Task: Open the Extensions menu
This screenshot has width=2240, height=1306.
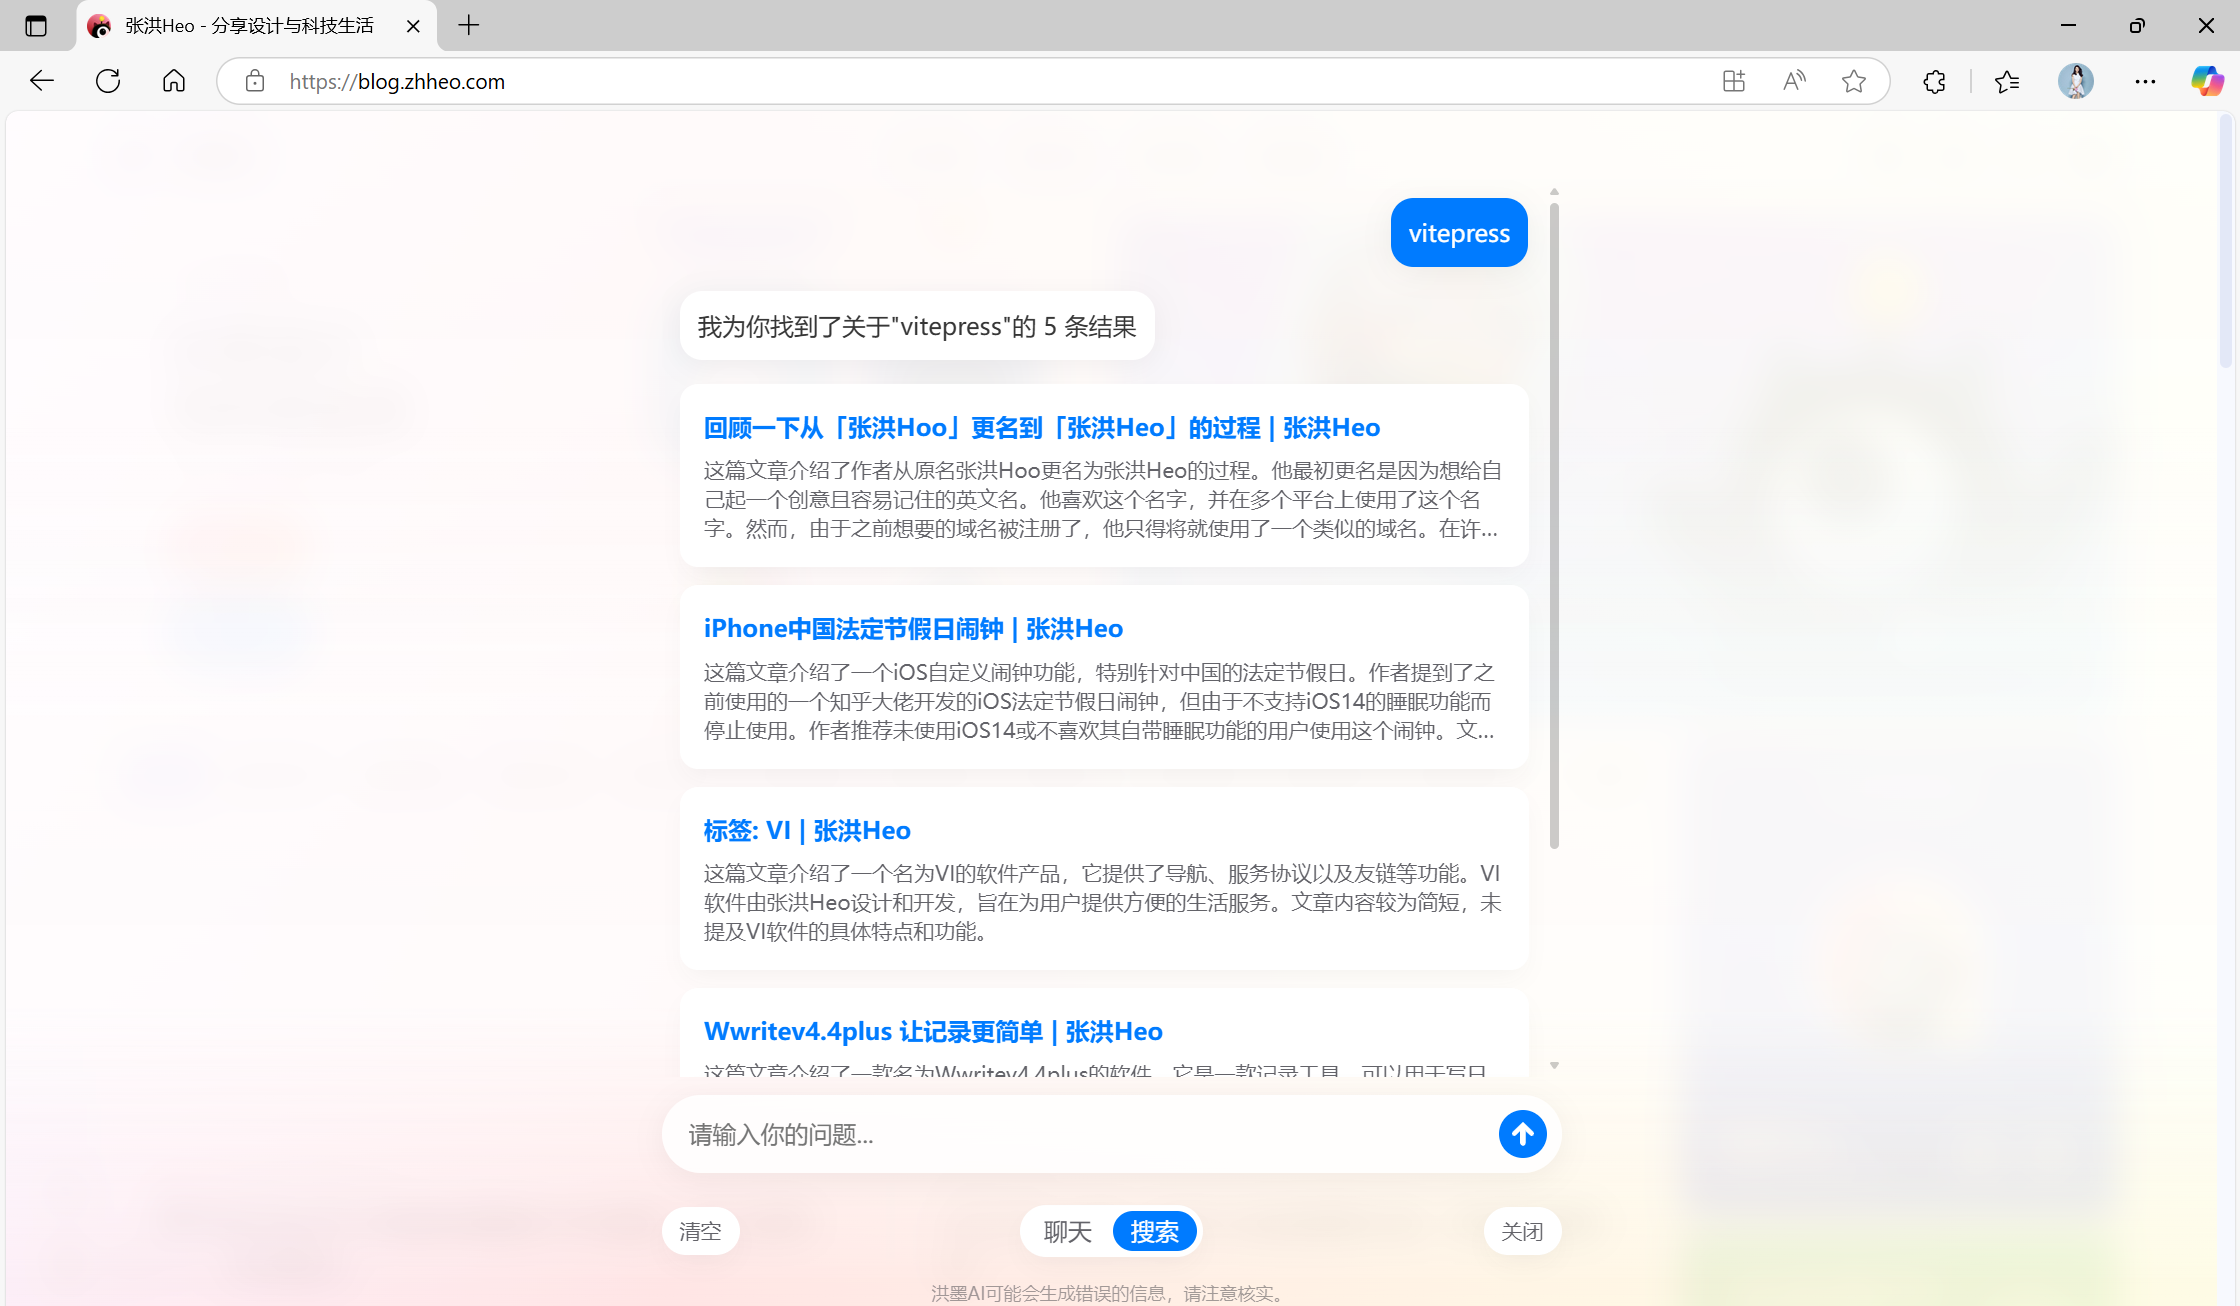Action: tap(1934, 81)
